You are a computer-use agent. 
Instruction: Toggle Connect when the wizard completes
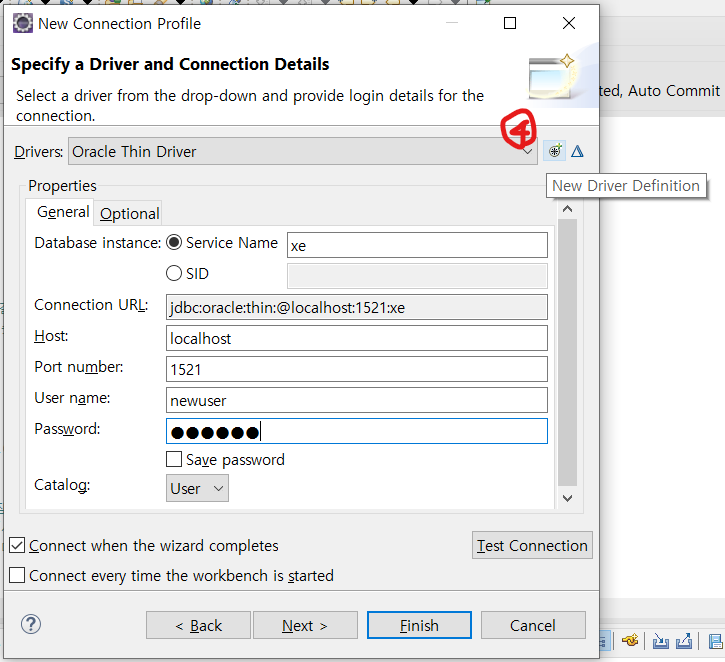click(x=17, y=546)
